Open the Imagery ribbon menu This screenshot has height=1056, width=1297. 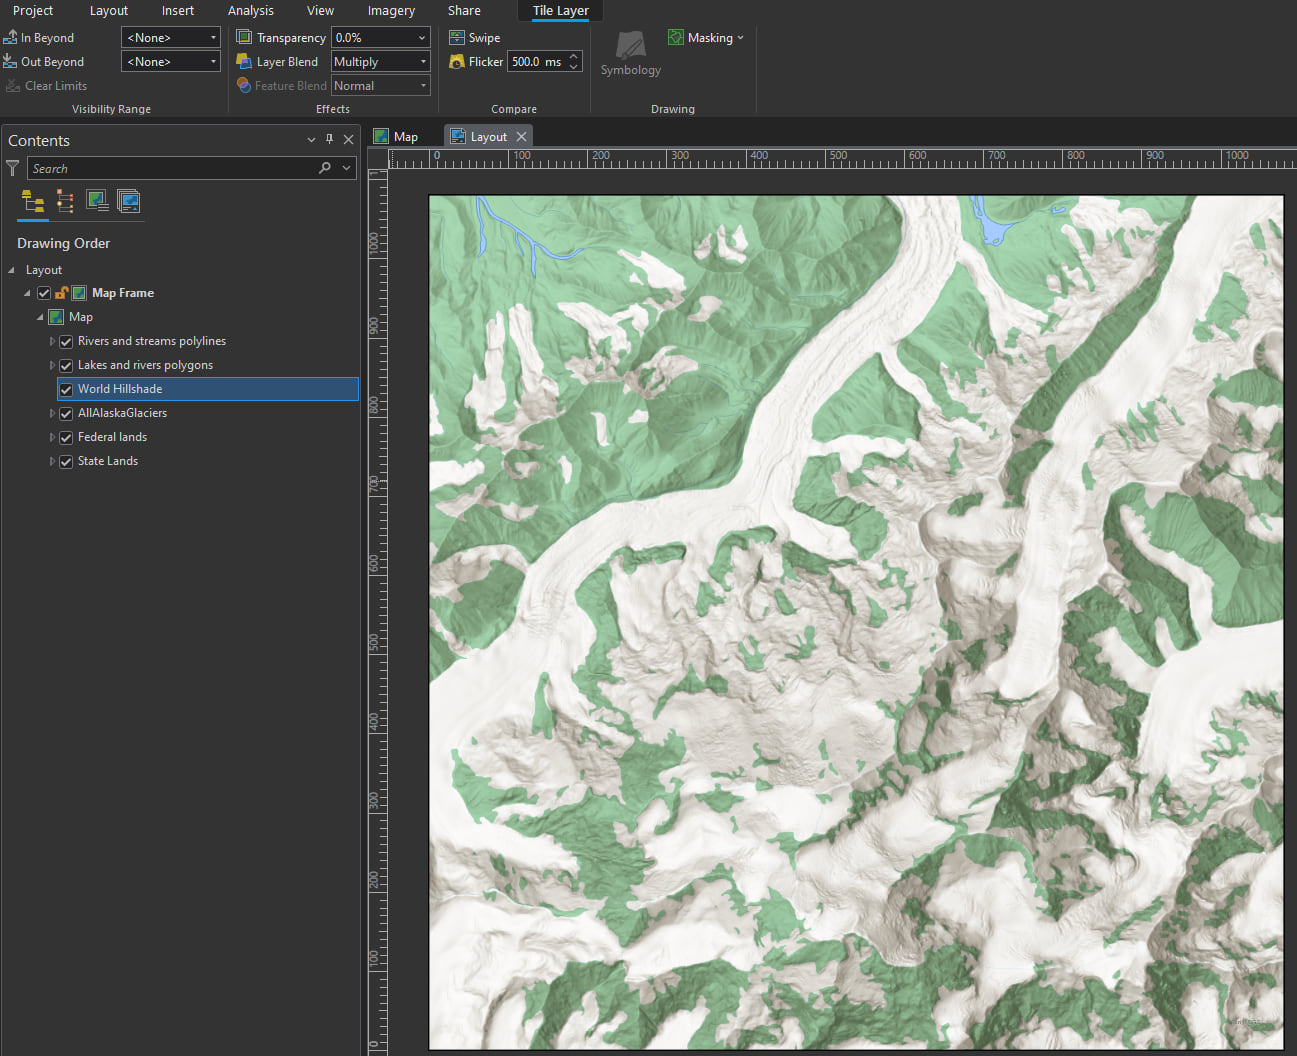[x=390, y=11]
